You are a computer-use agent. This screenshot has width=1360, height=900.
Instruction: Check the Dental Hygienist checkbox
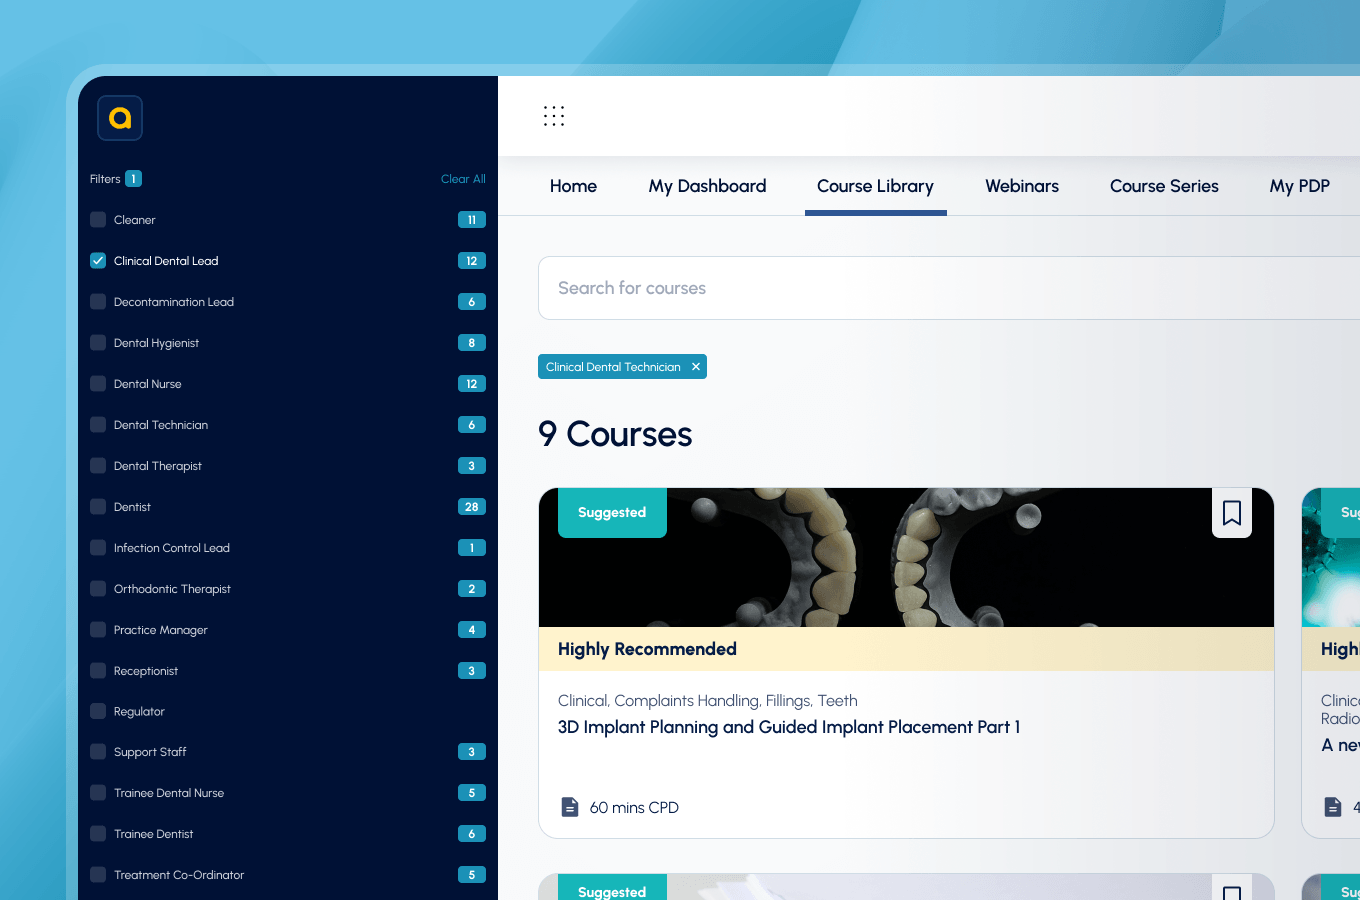[98, 343]
